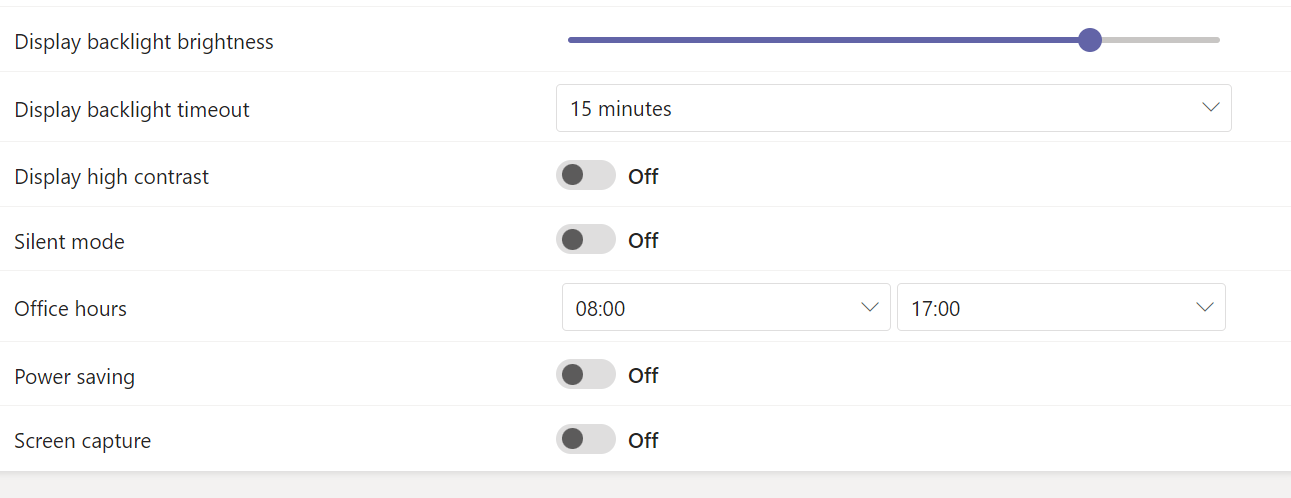
Task: Click the Screen capture label text
Action: (x=83, y=441)
